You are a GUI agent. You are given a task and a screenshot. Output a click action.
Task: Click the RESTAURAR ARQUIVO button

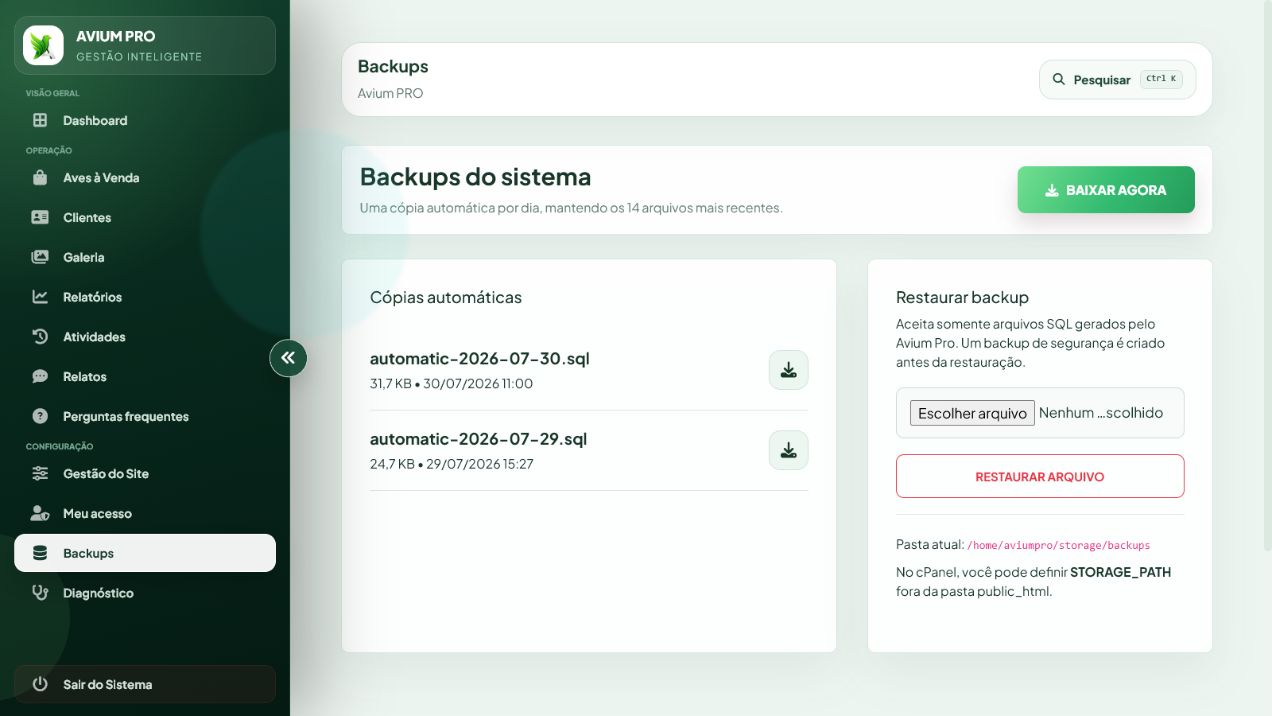tap(1040, 476)
